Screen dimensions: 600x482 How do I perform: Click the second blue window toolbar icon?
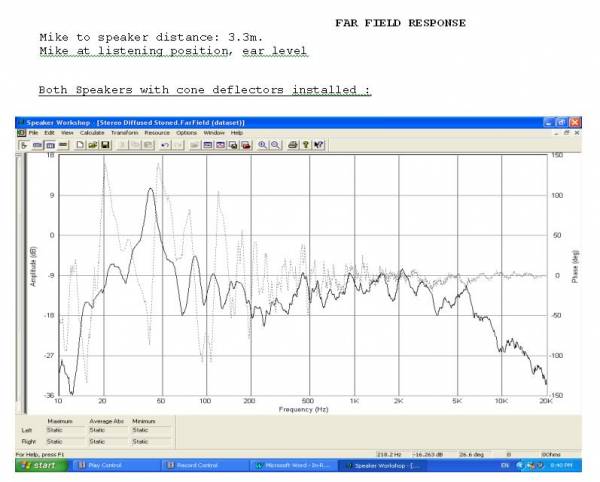point(220,145)
